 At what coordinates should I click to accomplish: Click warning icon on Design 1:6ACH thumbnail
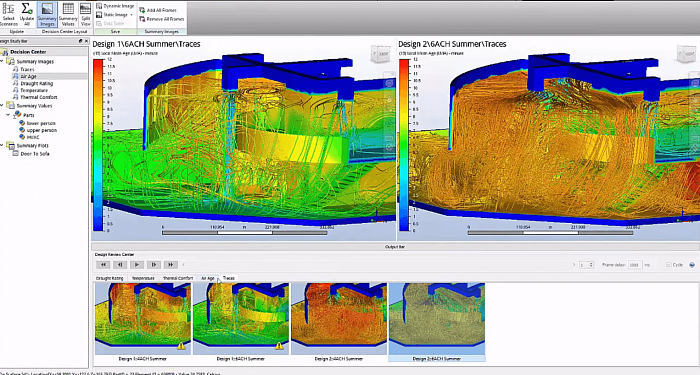click(x=279, y=346)
